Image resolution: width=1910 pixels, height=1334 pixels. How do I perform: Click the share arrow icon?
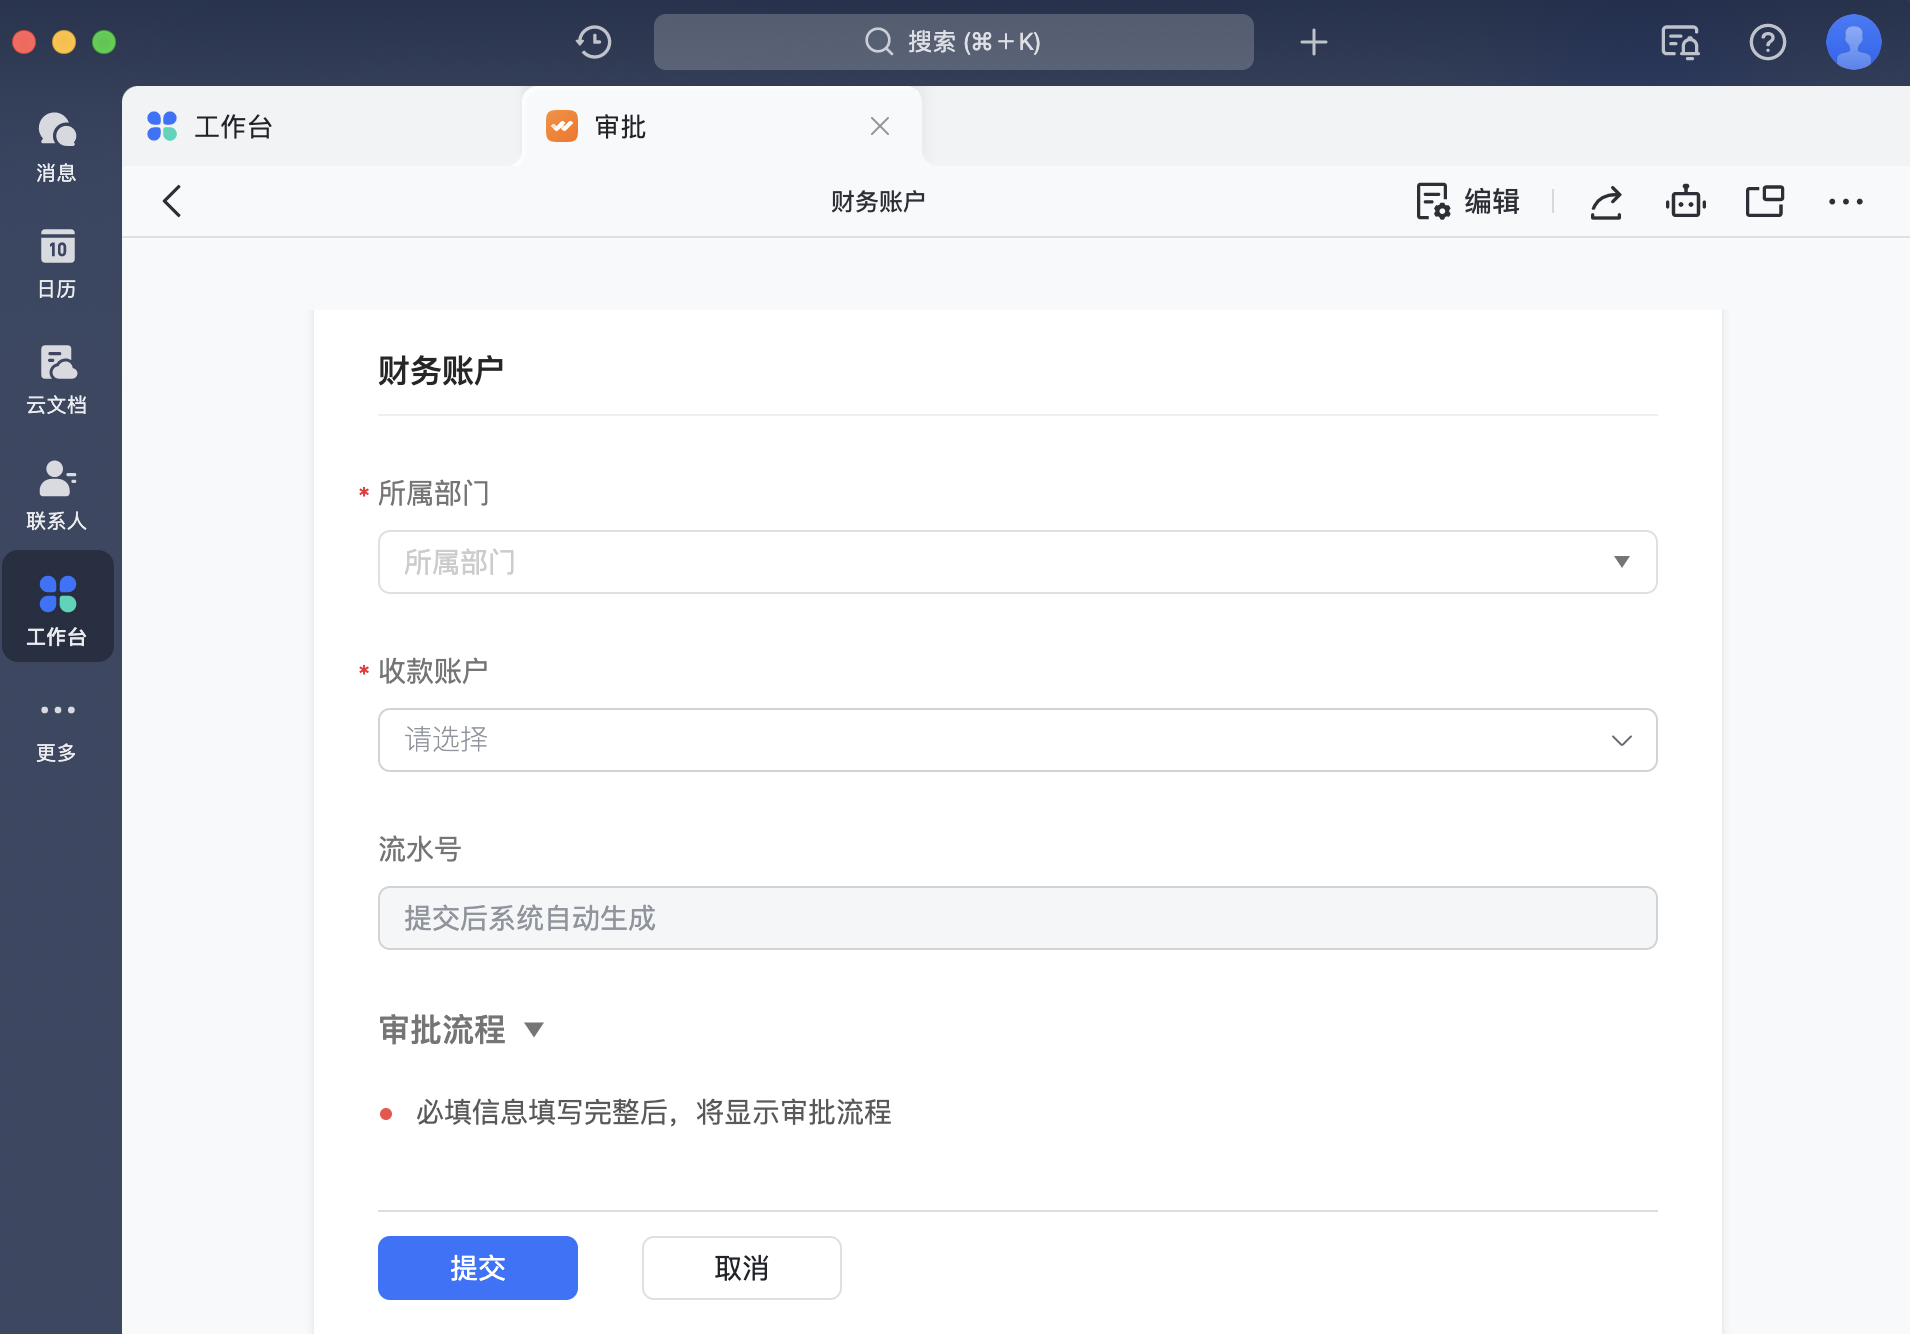(x=1605, y=202)
